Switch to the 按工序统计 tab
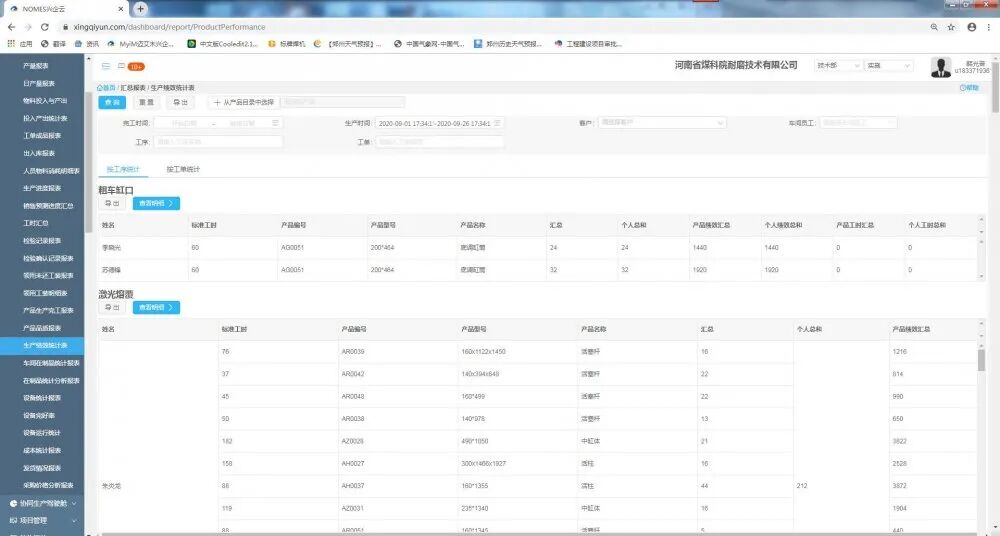The height and width of the screenshot is (536, 1000). (123, 170)
